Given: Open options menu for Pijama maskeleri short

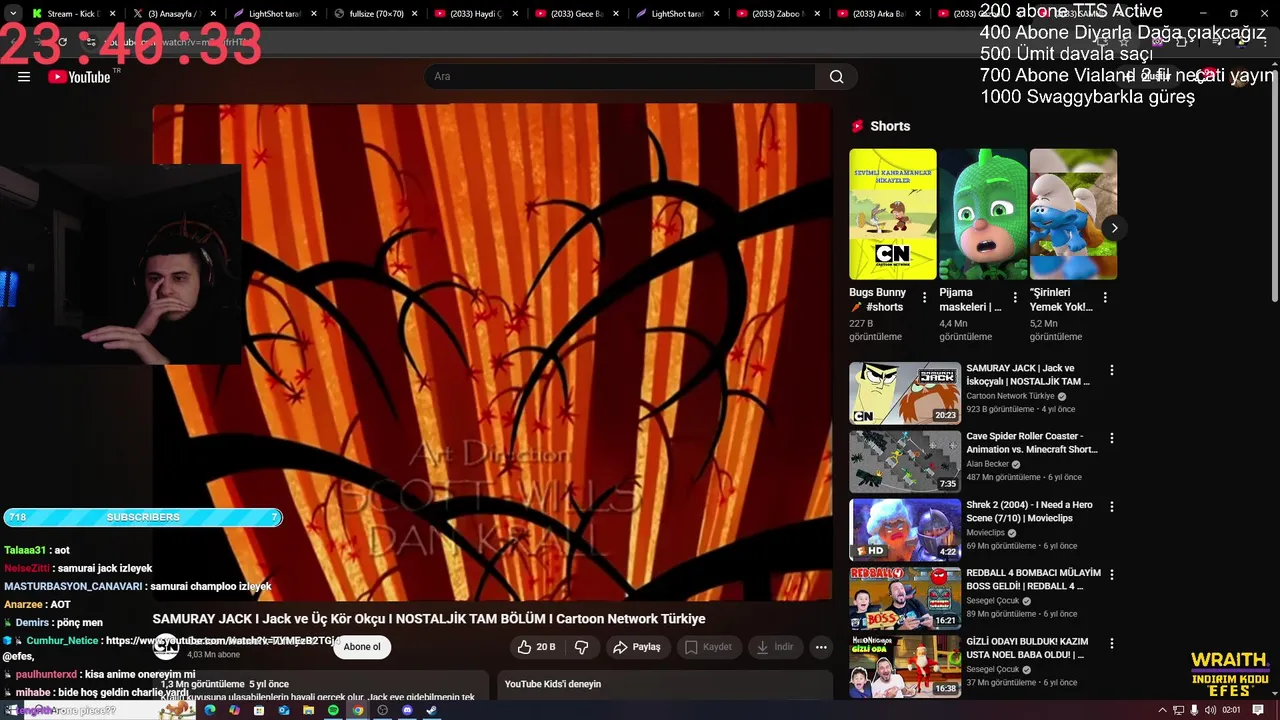Looking at the screenshot, I should coord(1015,297).
